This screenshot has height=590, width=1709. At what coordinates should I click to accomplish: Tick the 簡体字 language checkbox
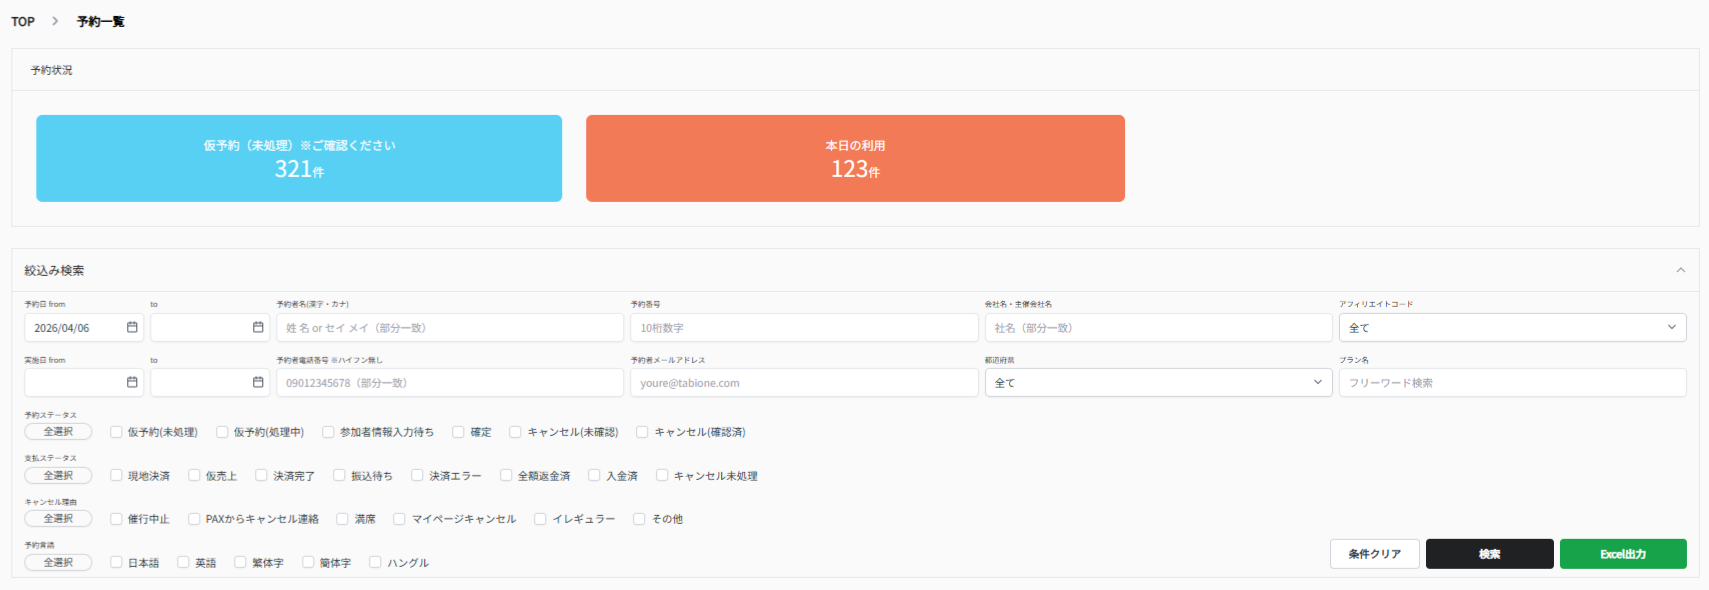[308, 563]
